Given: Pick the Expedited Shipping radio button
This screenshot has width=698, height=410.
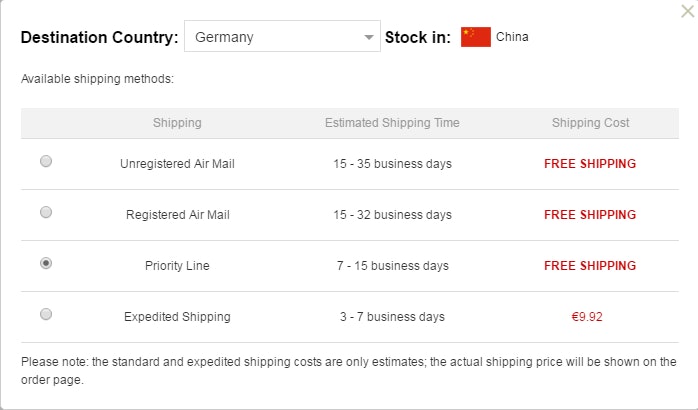Looking at the screenshot, I should [x=46, y=314].
